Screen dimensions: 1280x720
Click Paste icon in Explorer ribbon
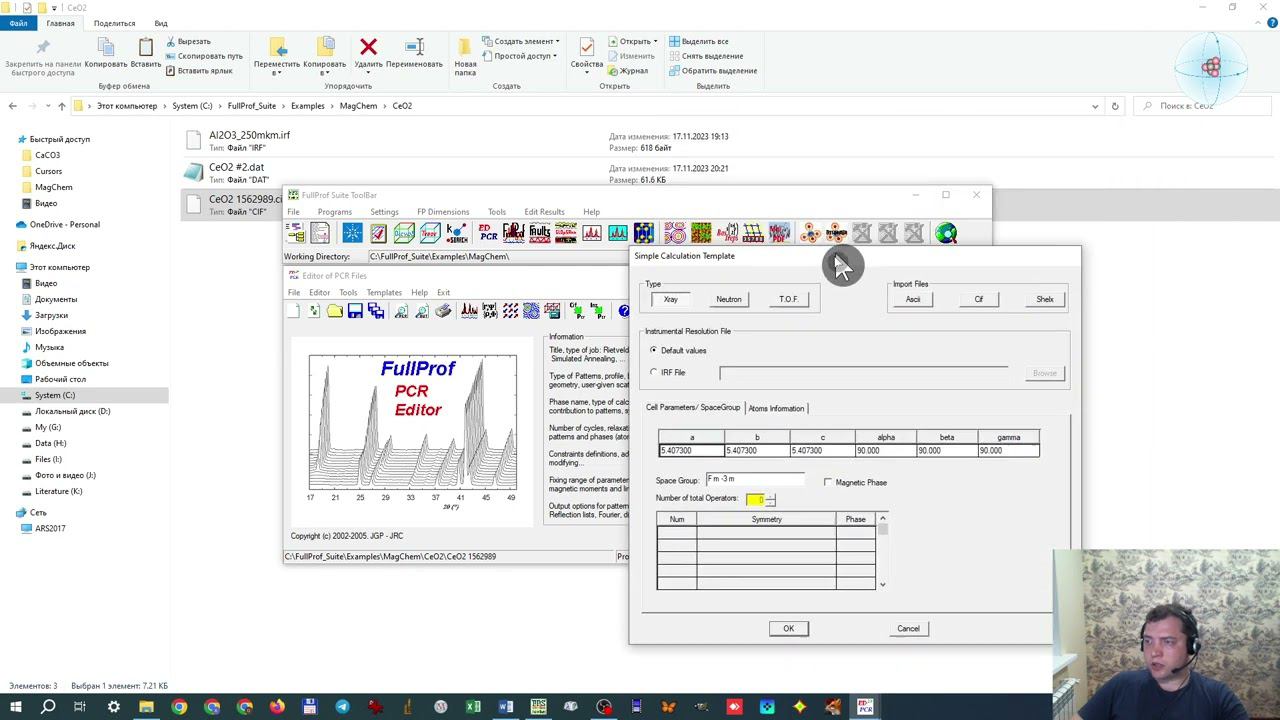[x=146, y=53]
